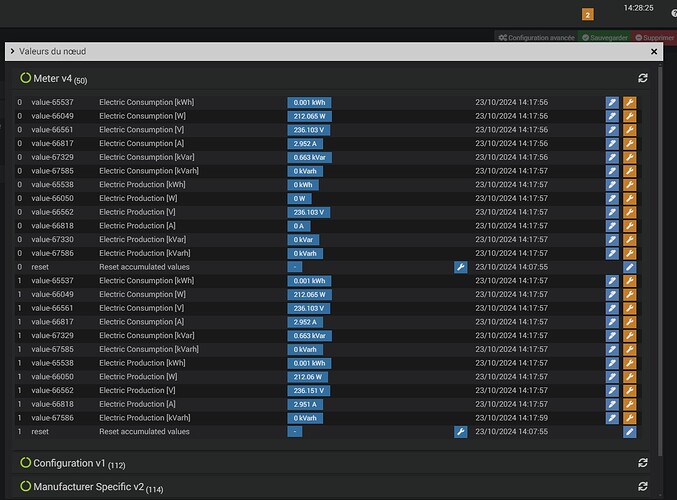This screenshot has height=500, width=677.
Task: Click blue wrench beside instance 0 reset value
Action: [x=460, y=267]
